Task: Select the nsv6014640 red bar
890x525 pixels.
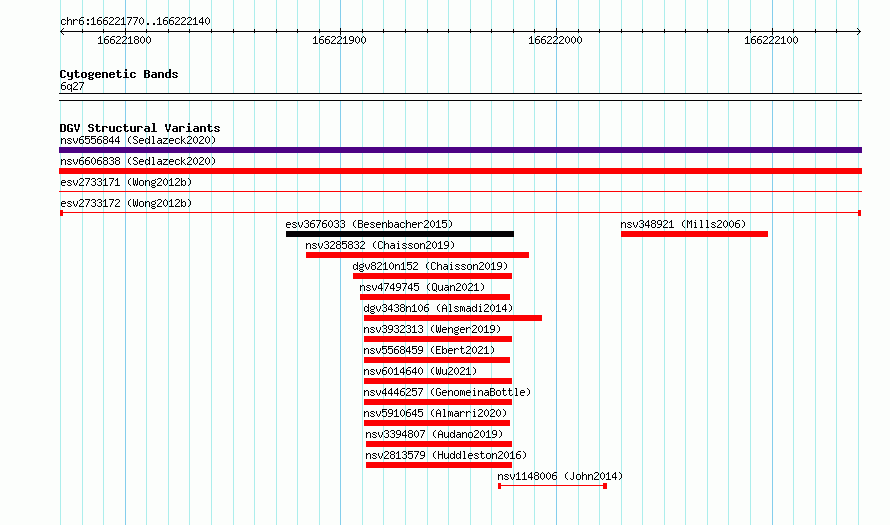Action: point(438,381)
